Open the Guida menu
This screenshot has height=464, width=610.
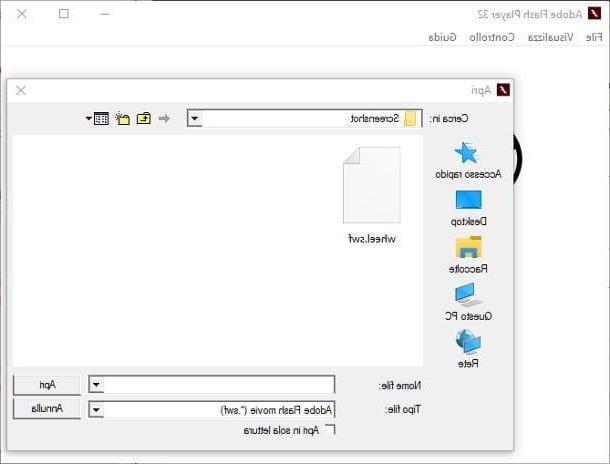click(442, 37)
